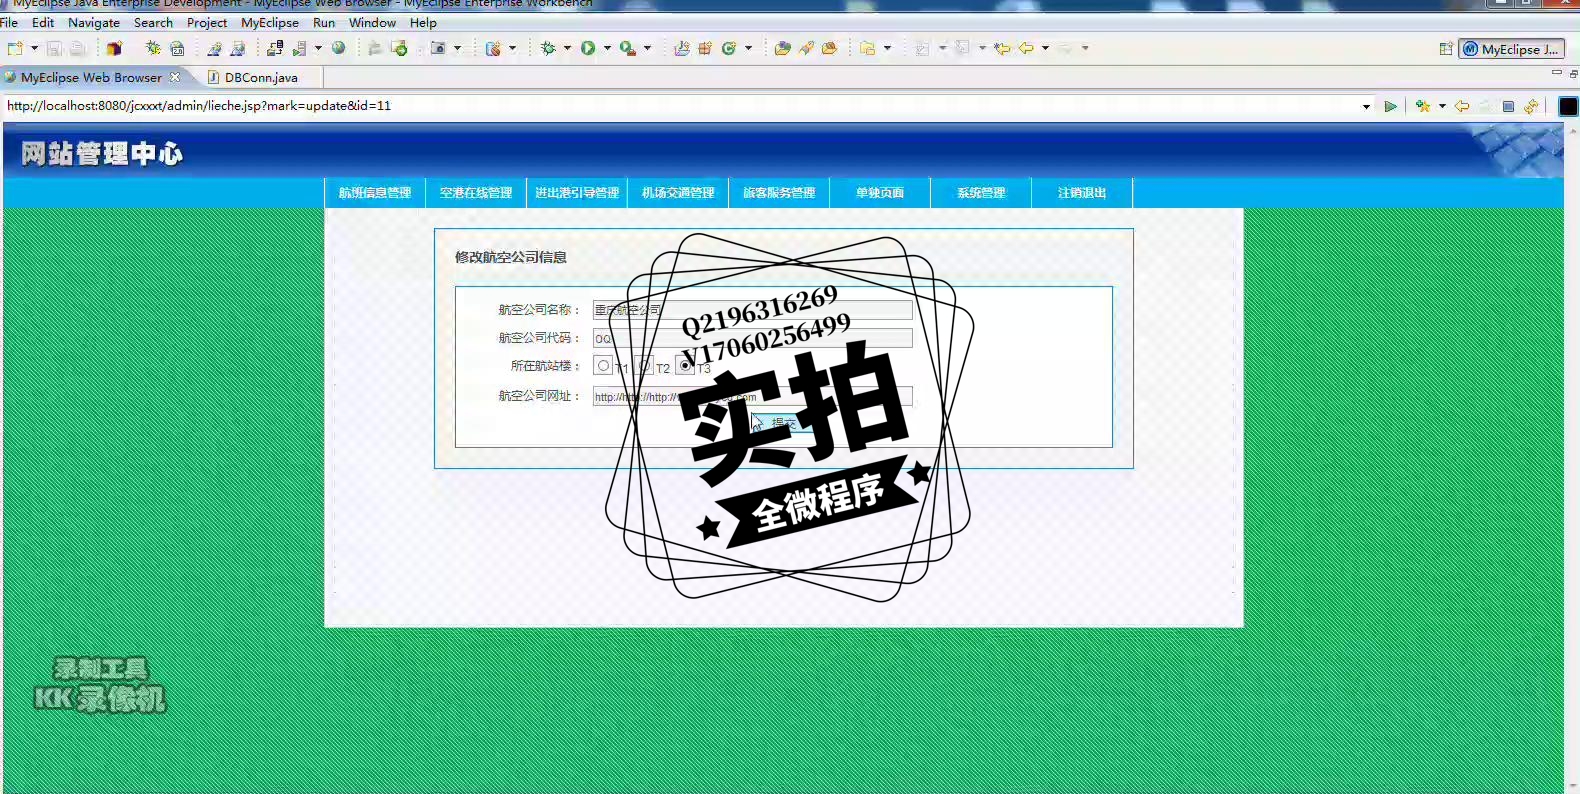
Task: Open 进出港引导管理 navigation item
Action: (x=577, y=193)
